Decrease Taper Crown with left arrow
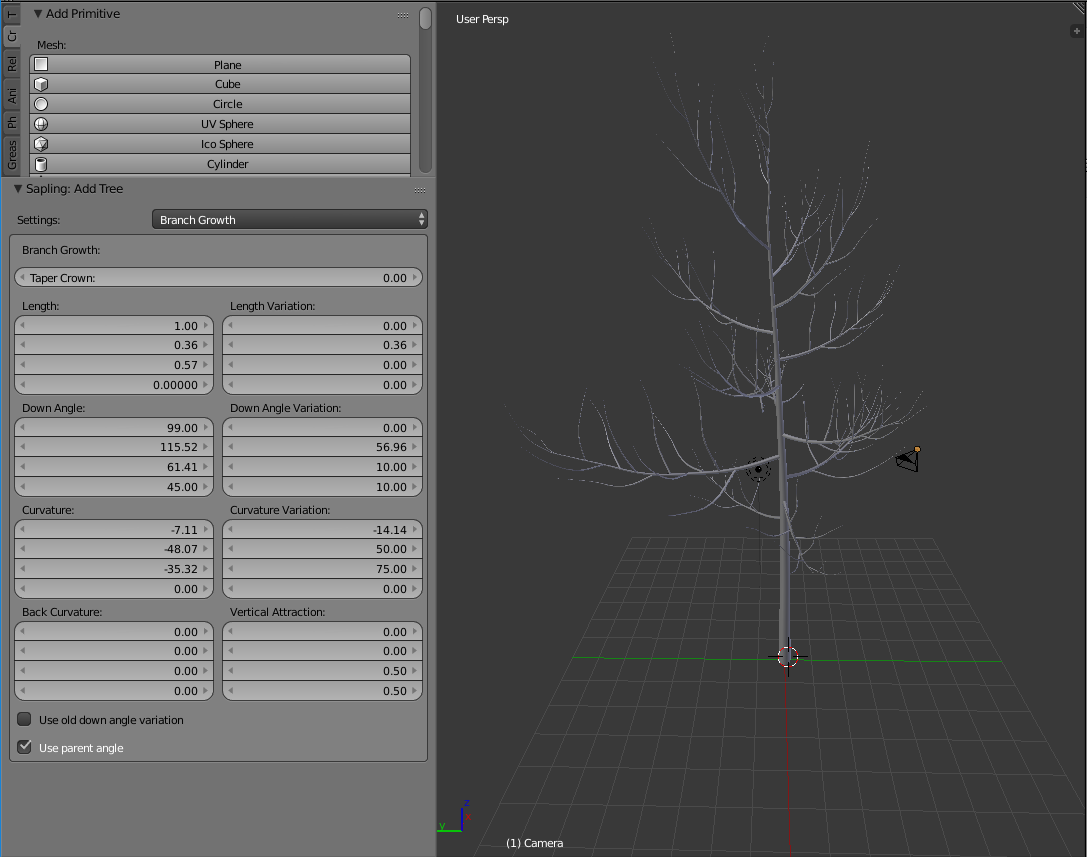Screen dimensions: 1087x857 click(x=22, y=277)
